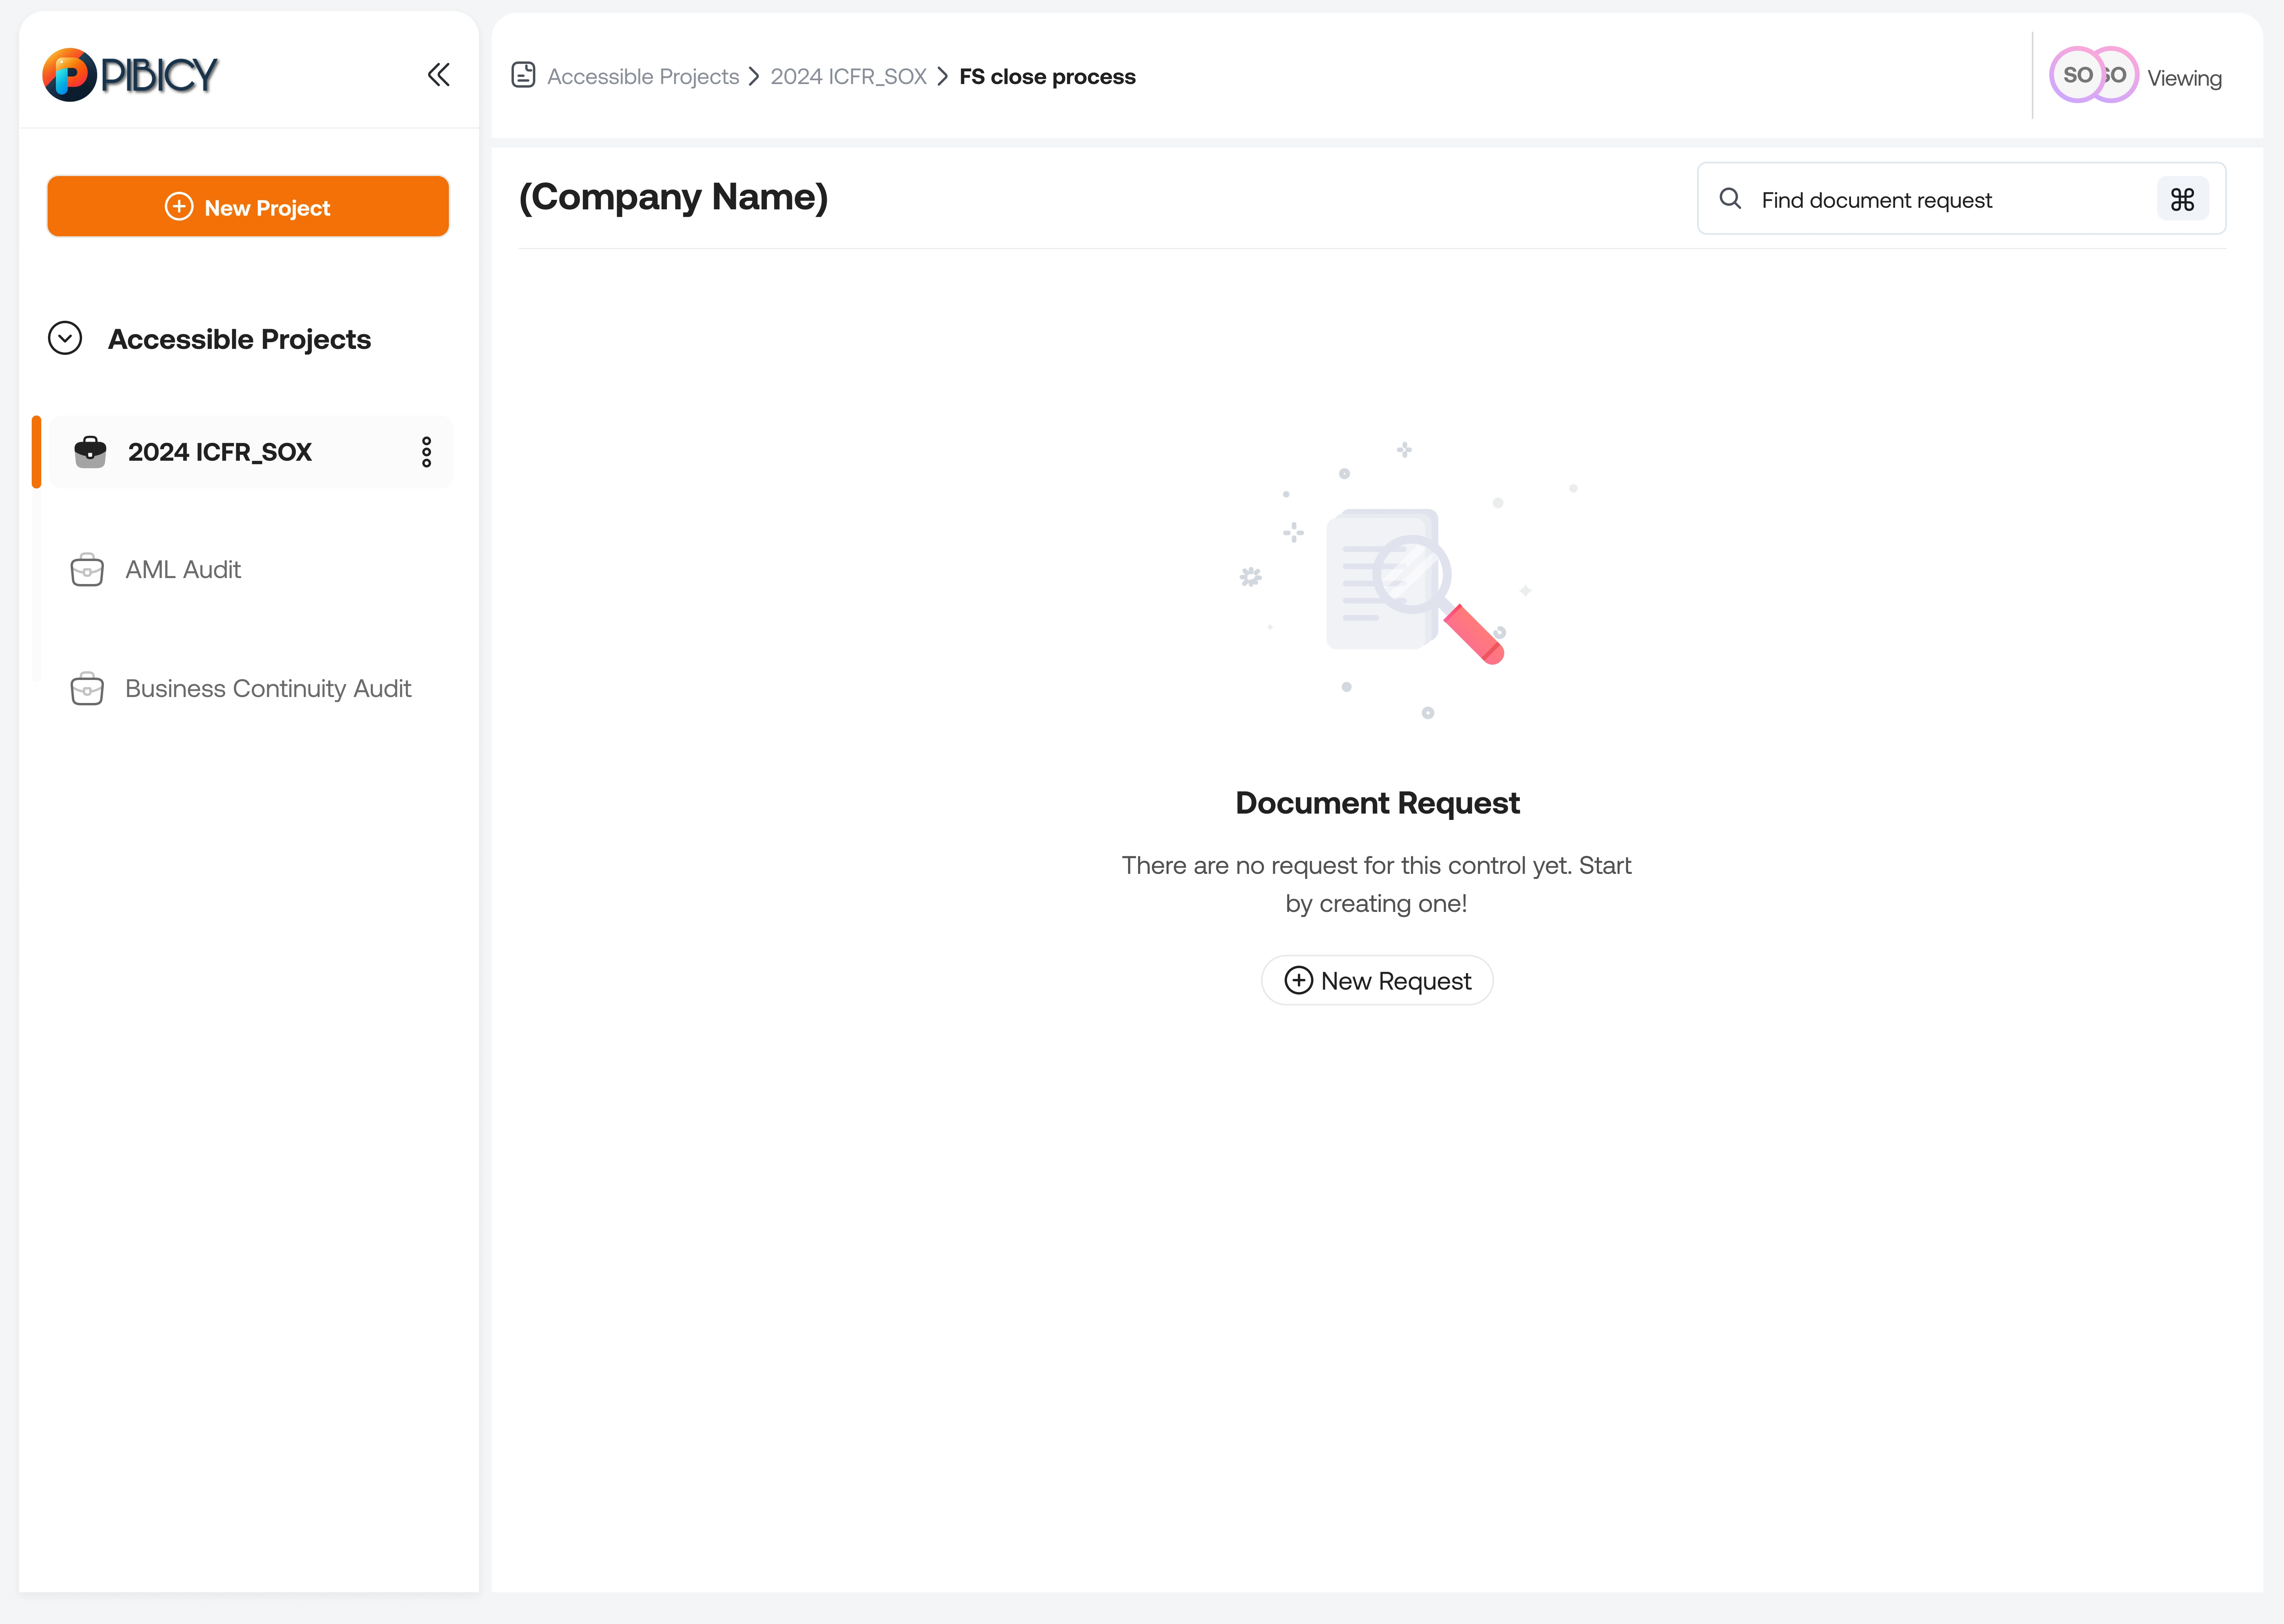Click the Document Request heading
This screenshot has height=1624, width=2284.
point(1377,803)
